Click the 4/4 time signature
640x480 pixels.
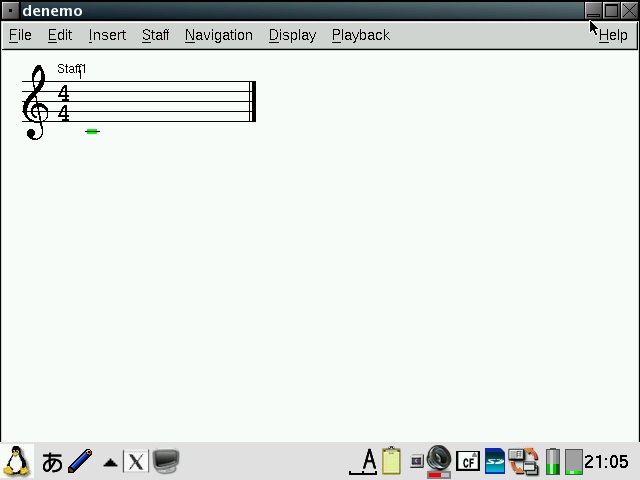click(x=64, y=103)
